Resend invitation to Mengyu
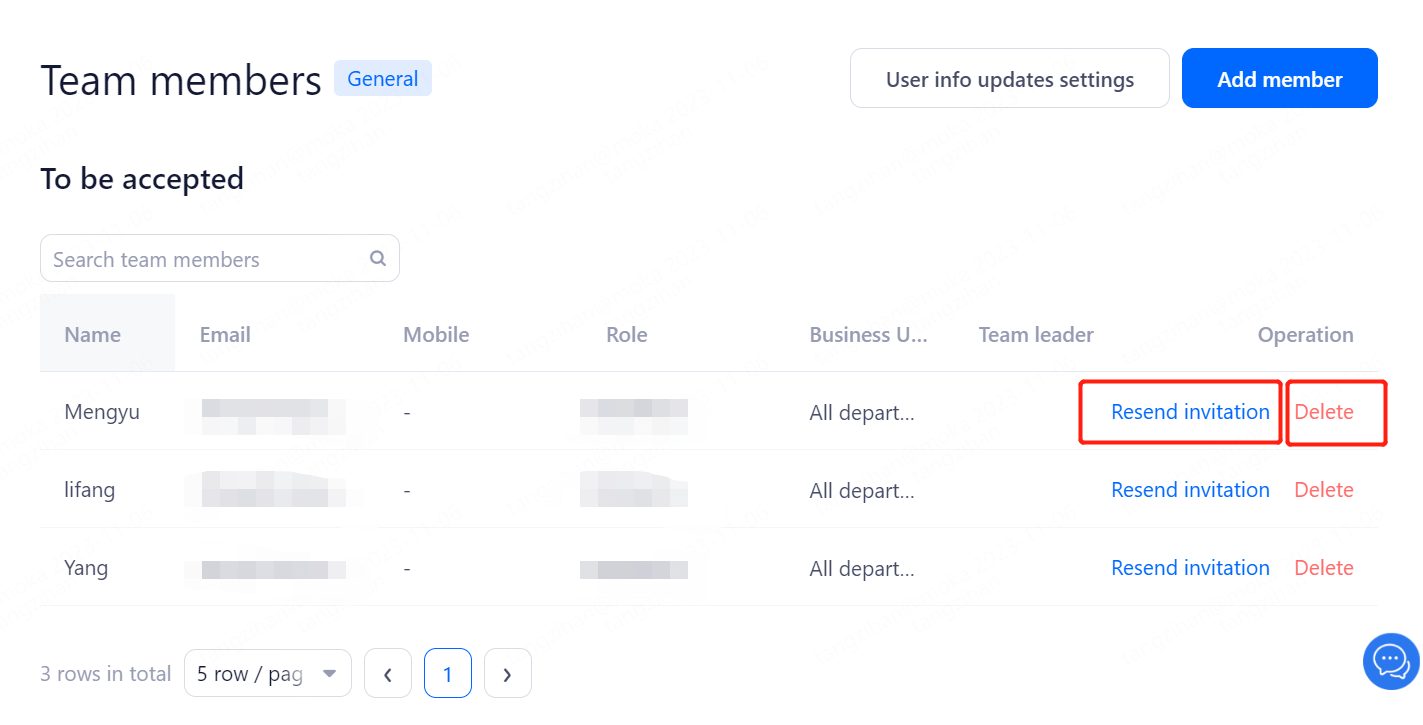 [1190, 412]
